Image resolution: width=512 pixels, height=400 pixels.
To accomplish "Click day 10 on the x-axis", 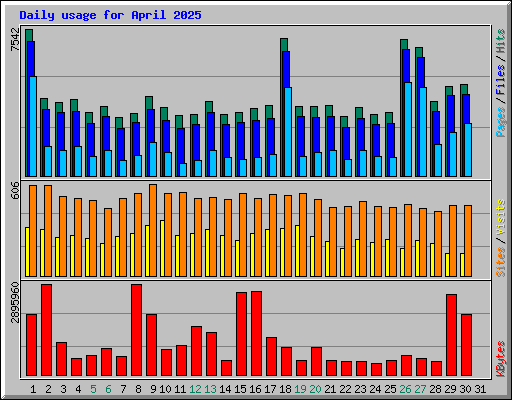I will (165, 389).
